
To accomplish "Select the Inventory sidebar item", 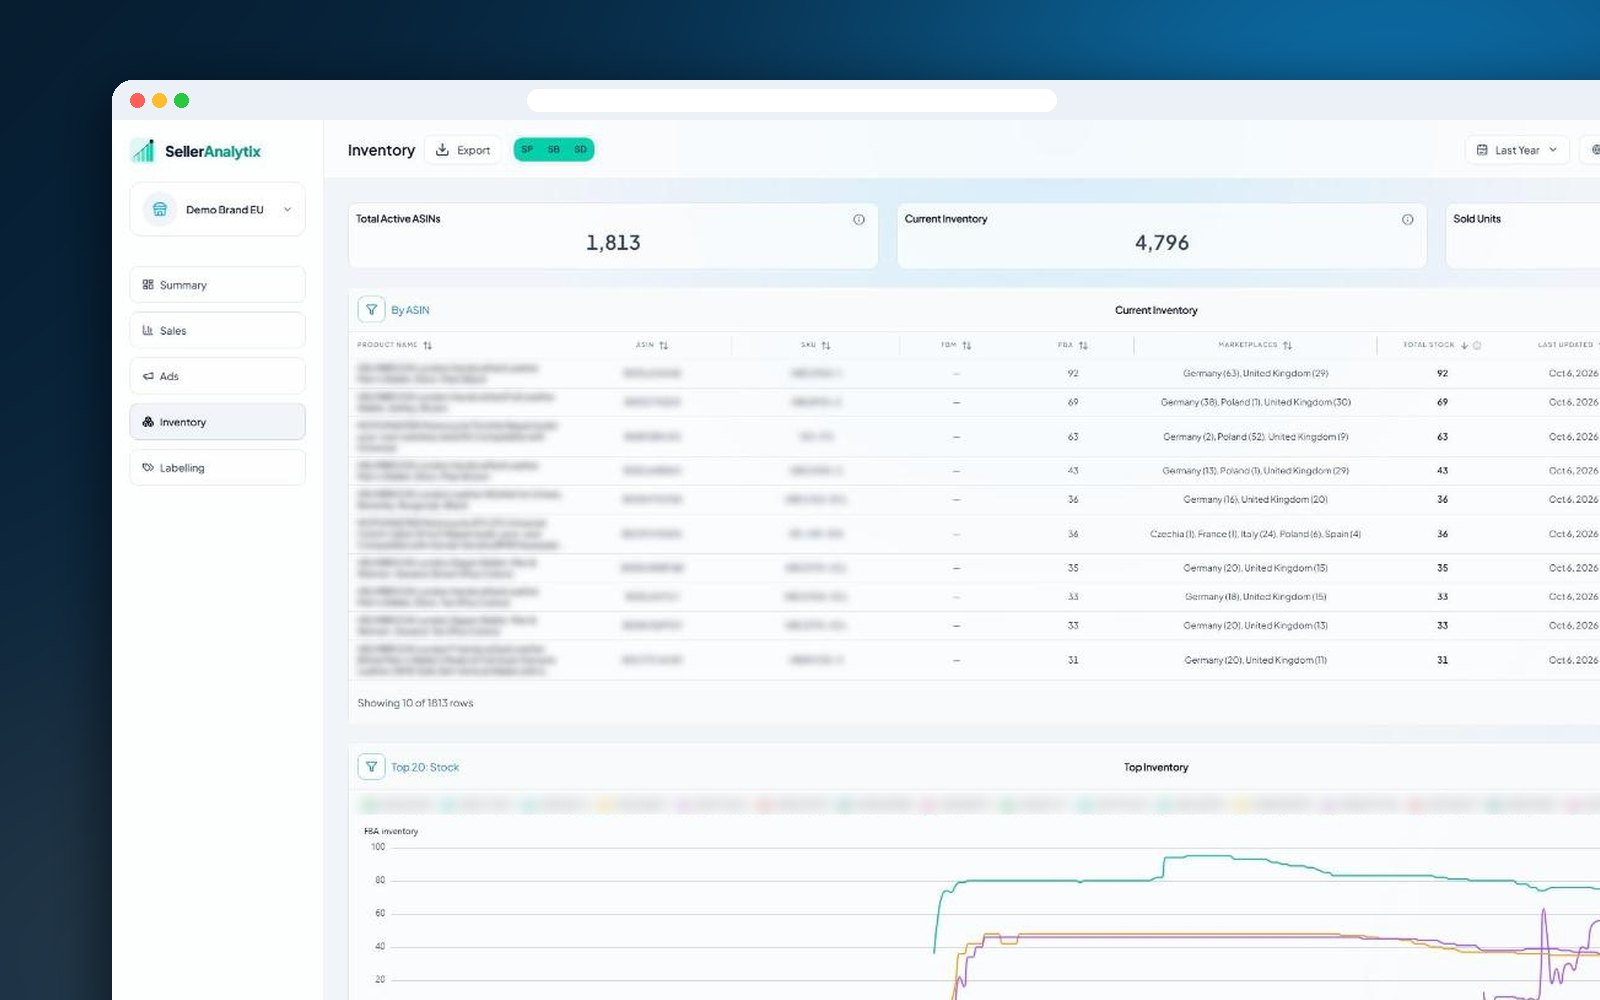I will (217, 422).
